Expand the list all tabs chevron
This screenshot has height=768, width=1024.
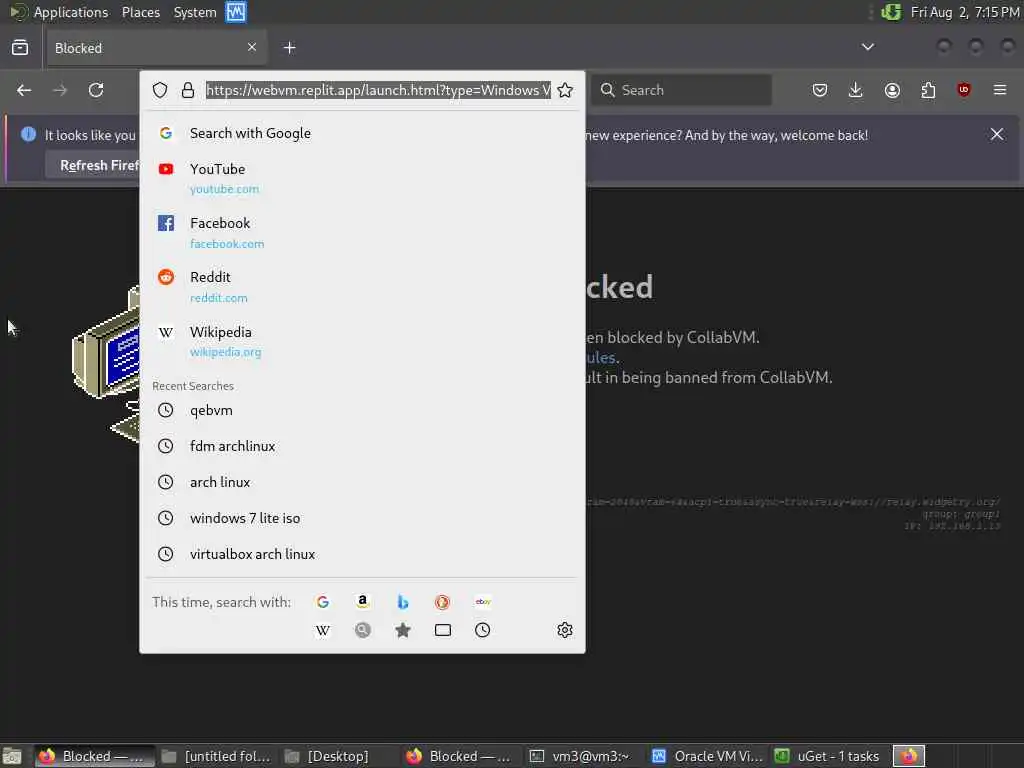click(x=868, y=47)
